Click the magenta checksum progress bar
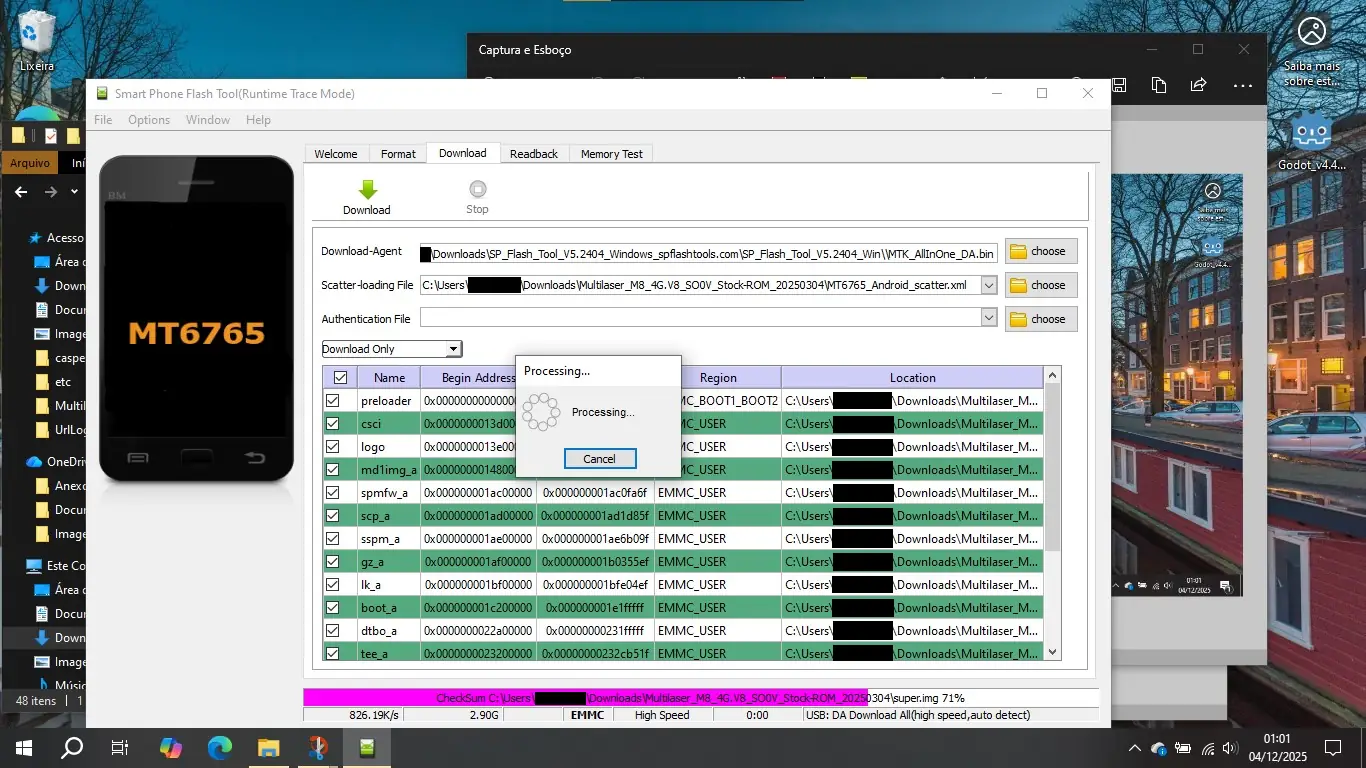This screenshot has height=768, width=1366. [600, 698]
